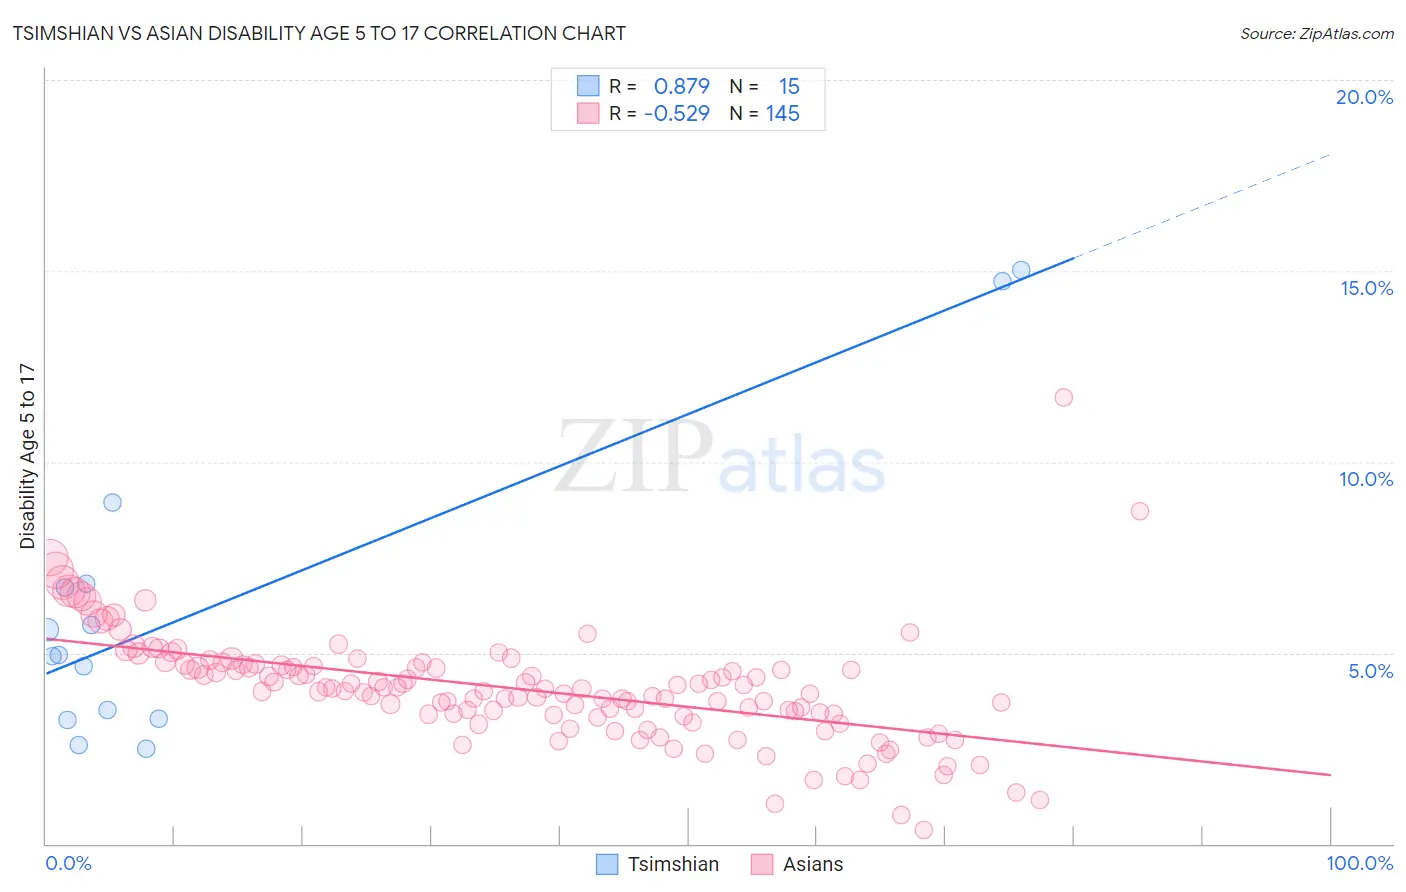Select the Tsimshian legend label
Viewport: 1406px width, 892px height.
coord(673,864)
